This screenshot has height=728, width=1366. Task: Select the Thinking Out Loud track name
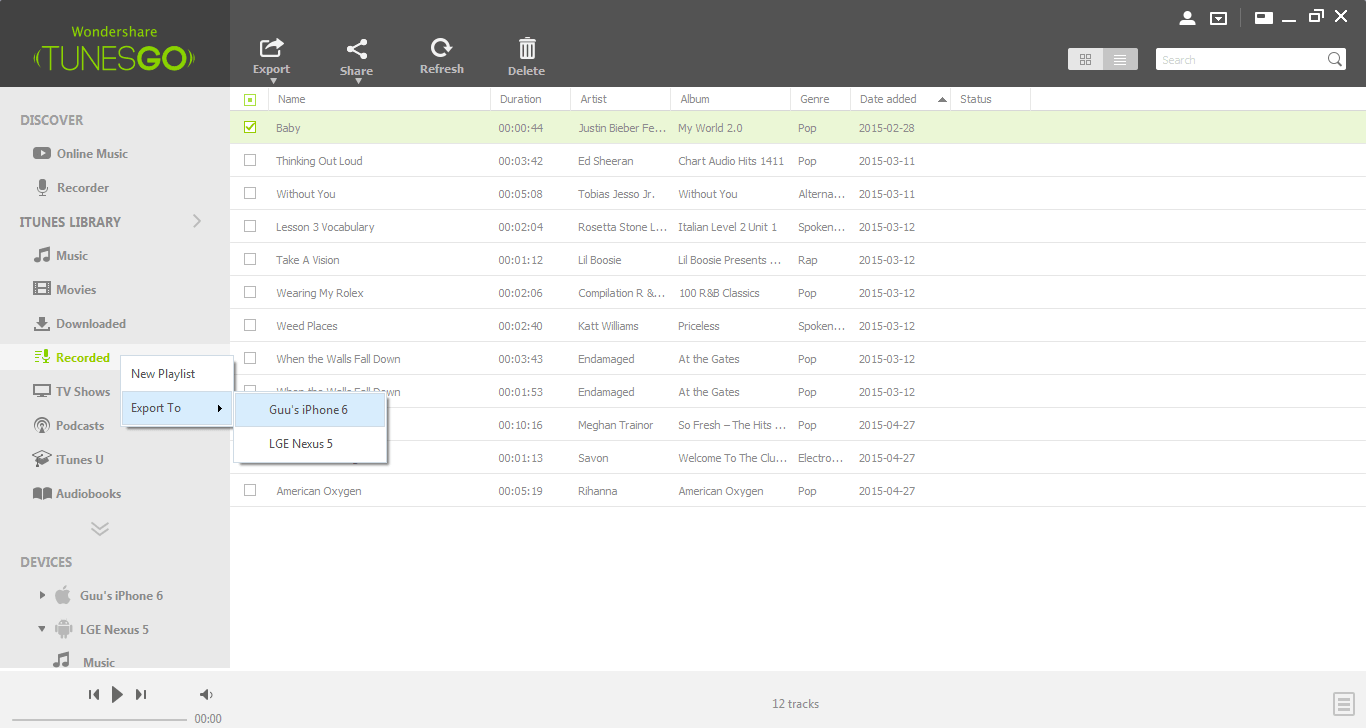pyautogui.click(x=319, y=161)
